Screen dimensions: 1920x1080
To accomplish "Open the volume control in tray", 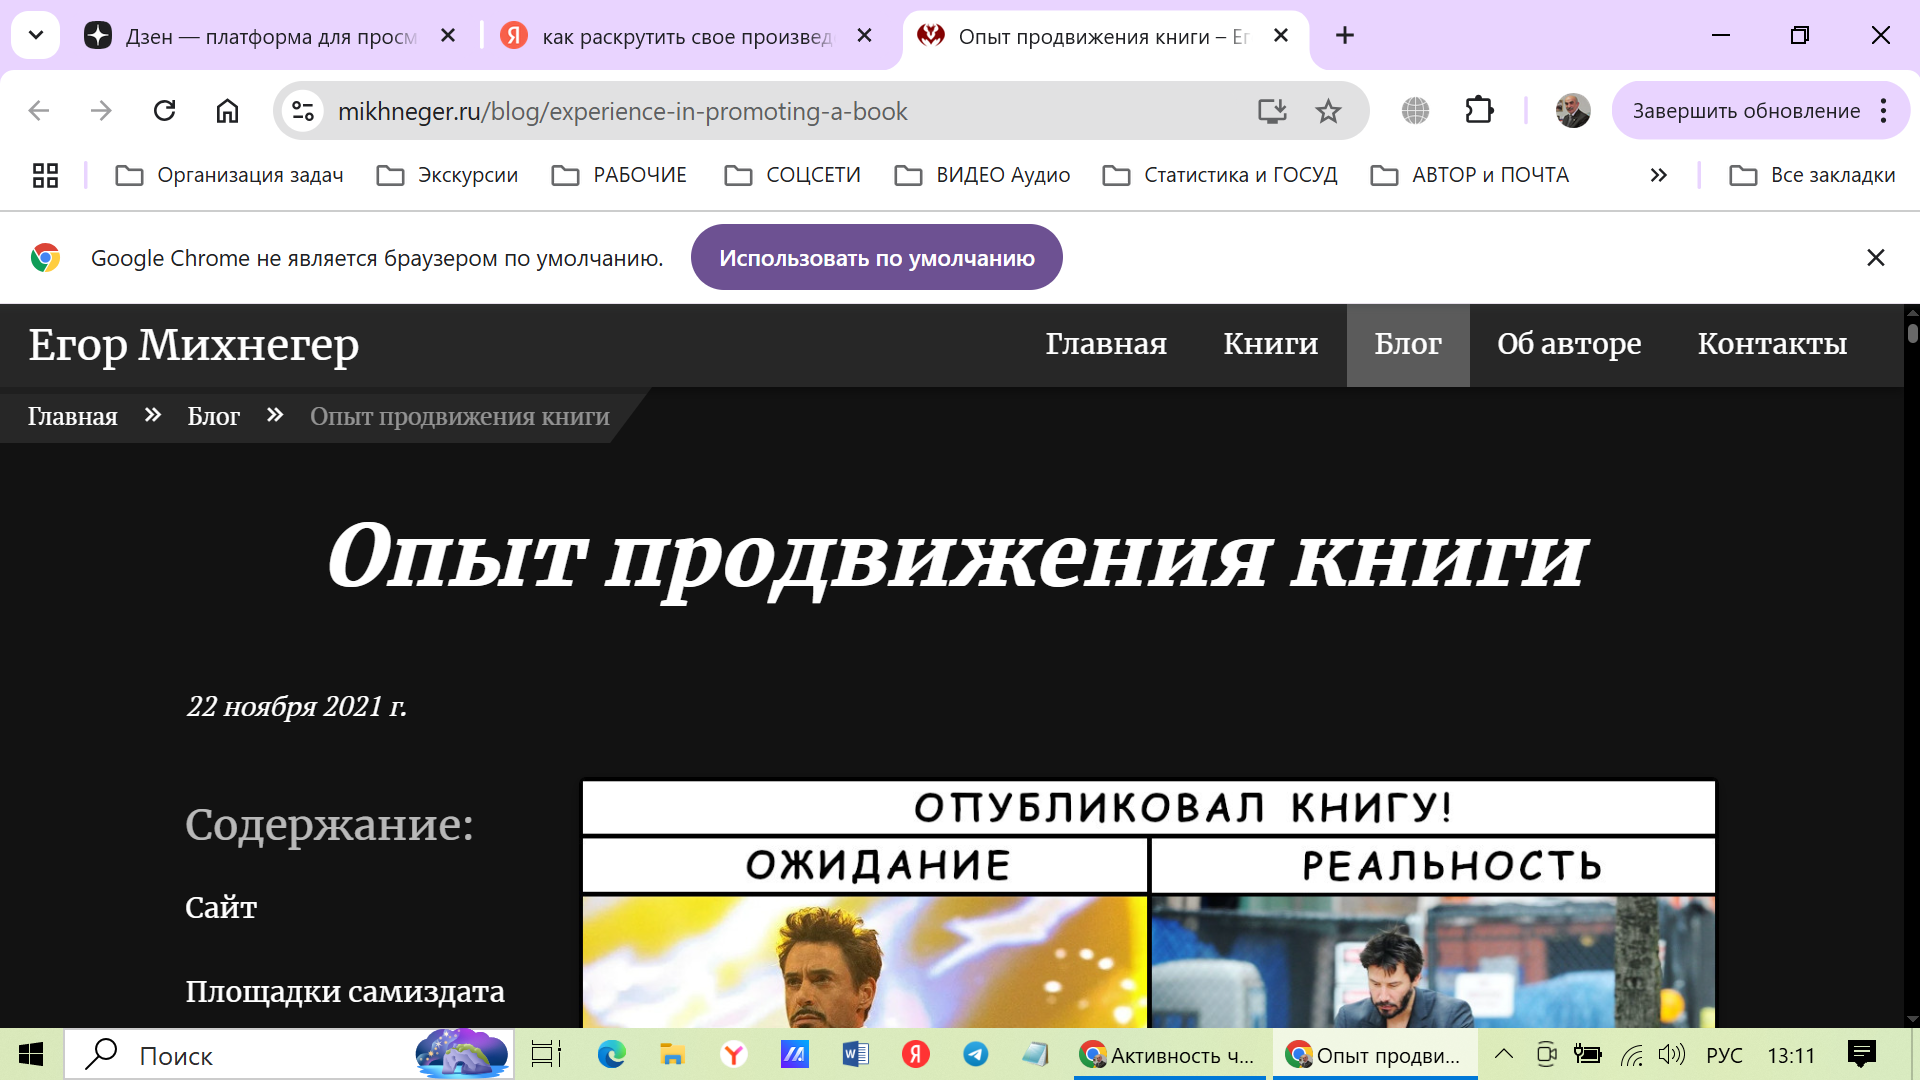I will coord(1671,1054).
